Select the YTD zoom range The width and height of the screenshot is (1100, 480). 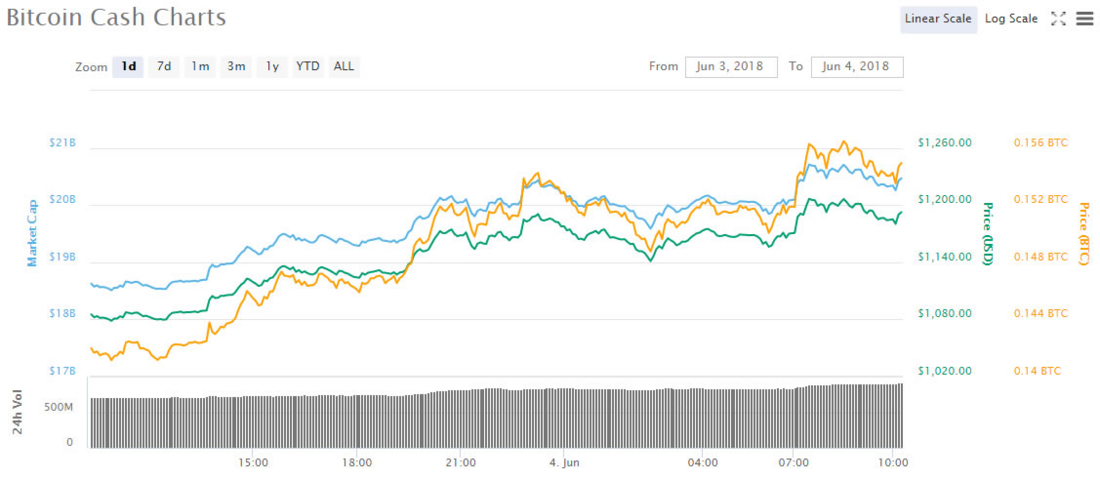[x=307, y=67]
